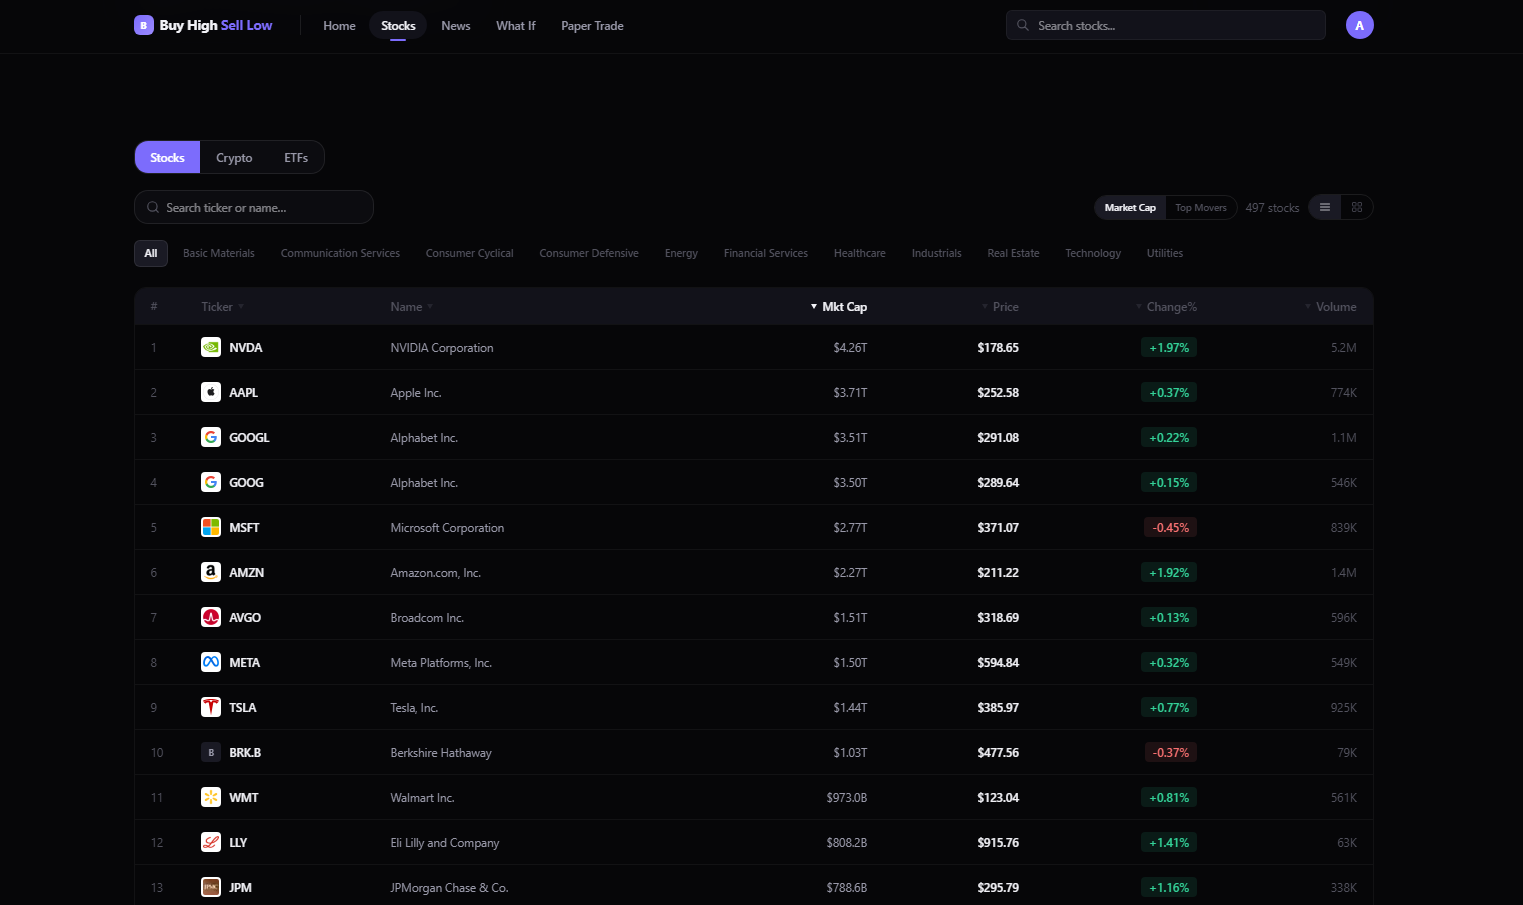Filter by Technology sector

(1093, 253)
